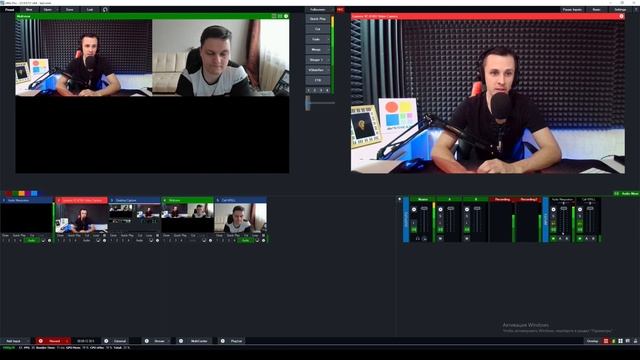Click the FTB fade-to-black button
Viewport: 640px width, 360px height.
317,80
